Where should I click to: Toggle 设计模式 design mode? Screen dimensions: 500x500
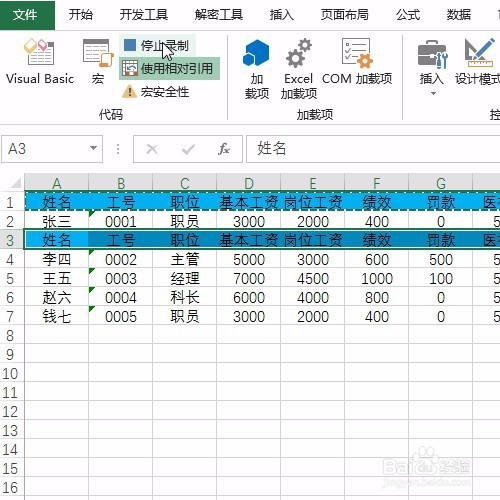[477, 62]
